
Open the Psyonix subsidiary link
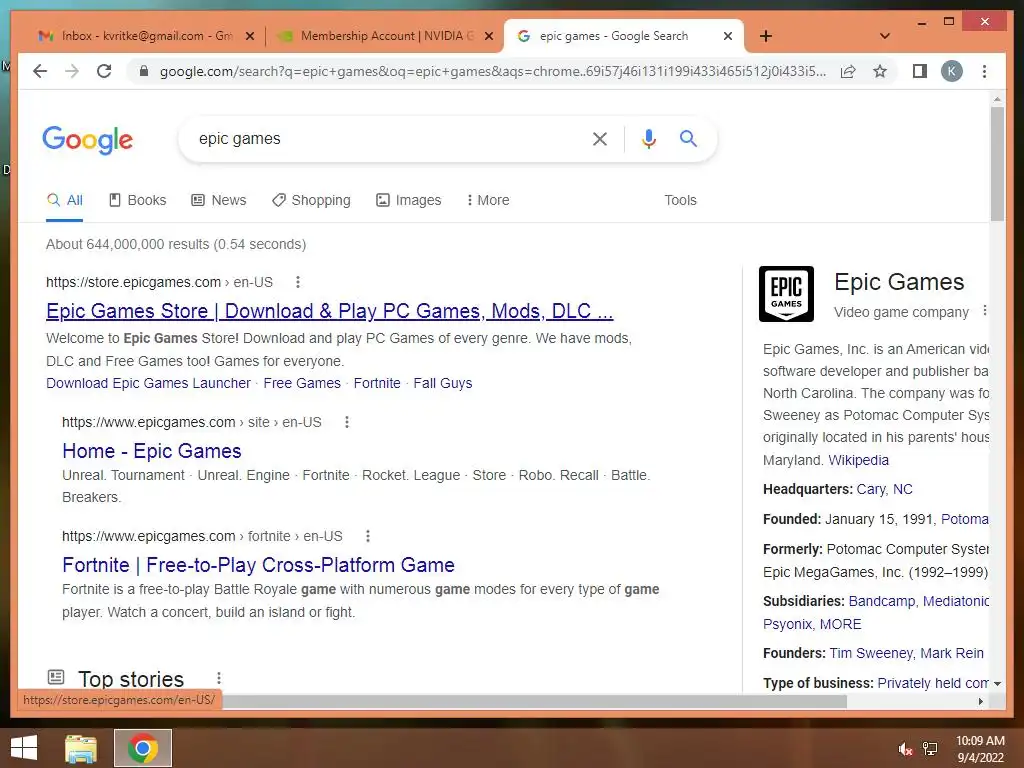[x=787, y=624]
